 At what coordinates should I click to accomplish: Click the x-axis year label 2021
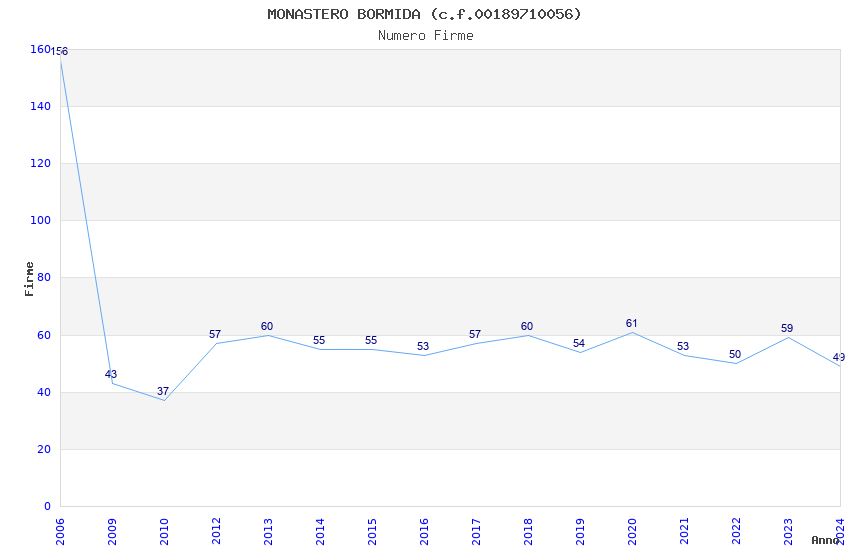(x=685, y=531)
